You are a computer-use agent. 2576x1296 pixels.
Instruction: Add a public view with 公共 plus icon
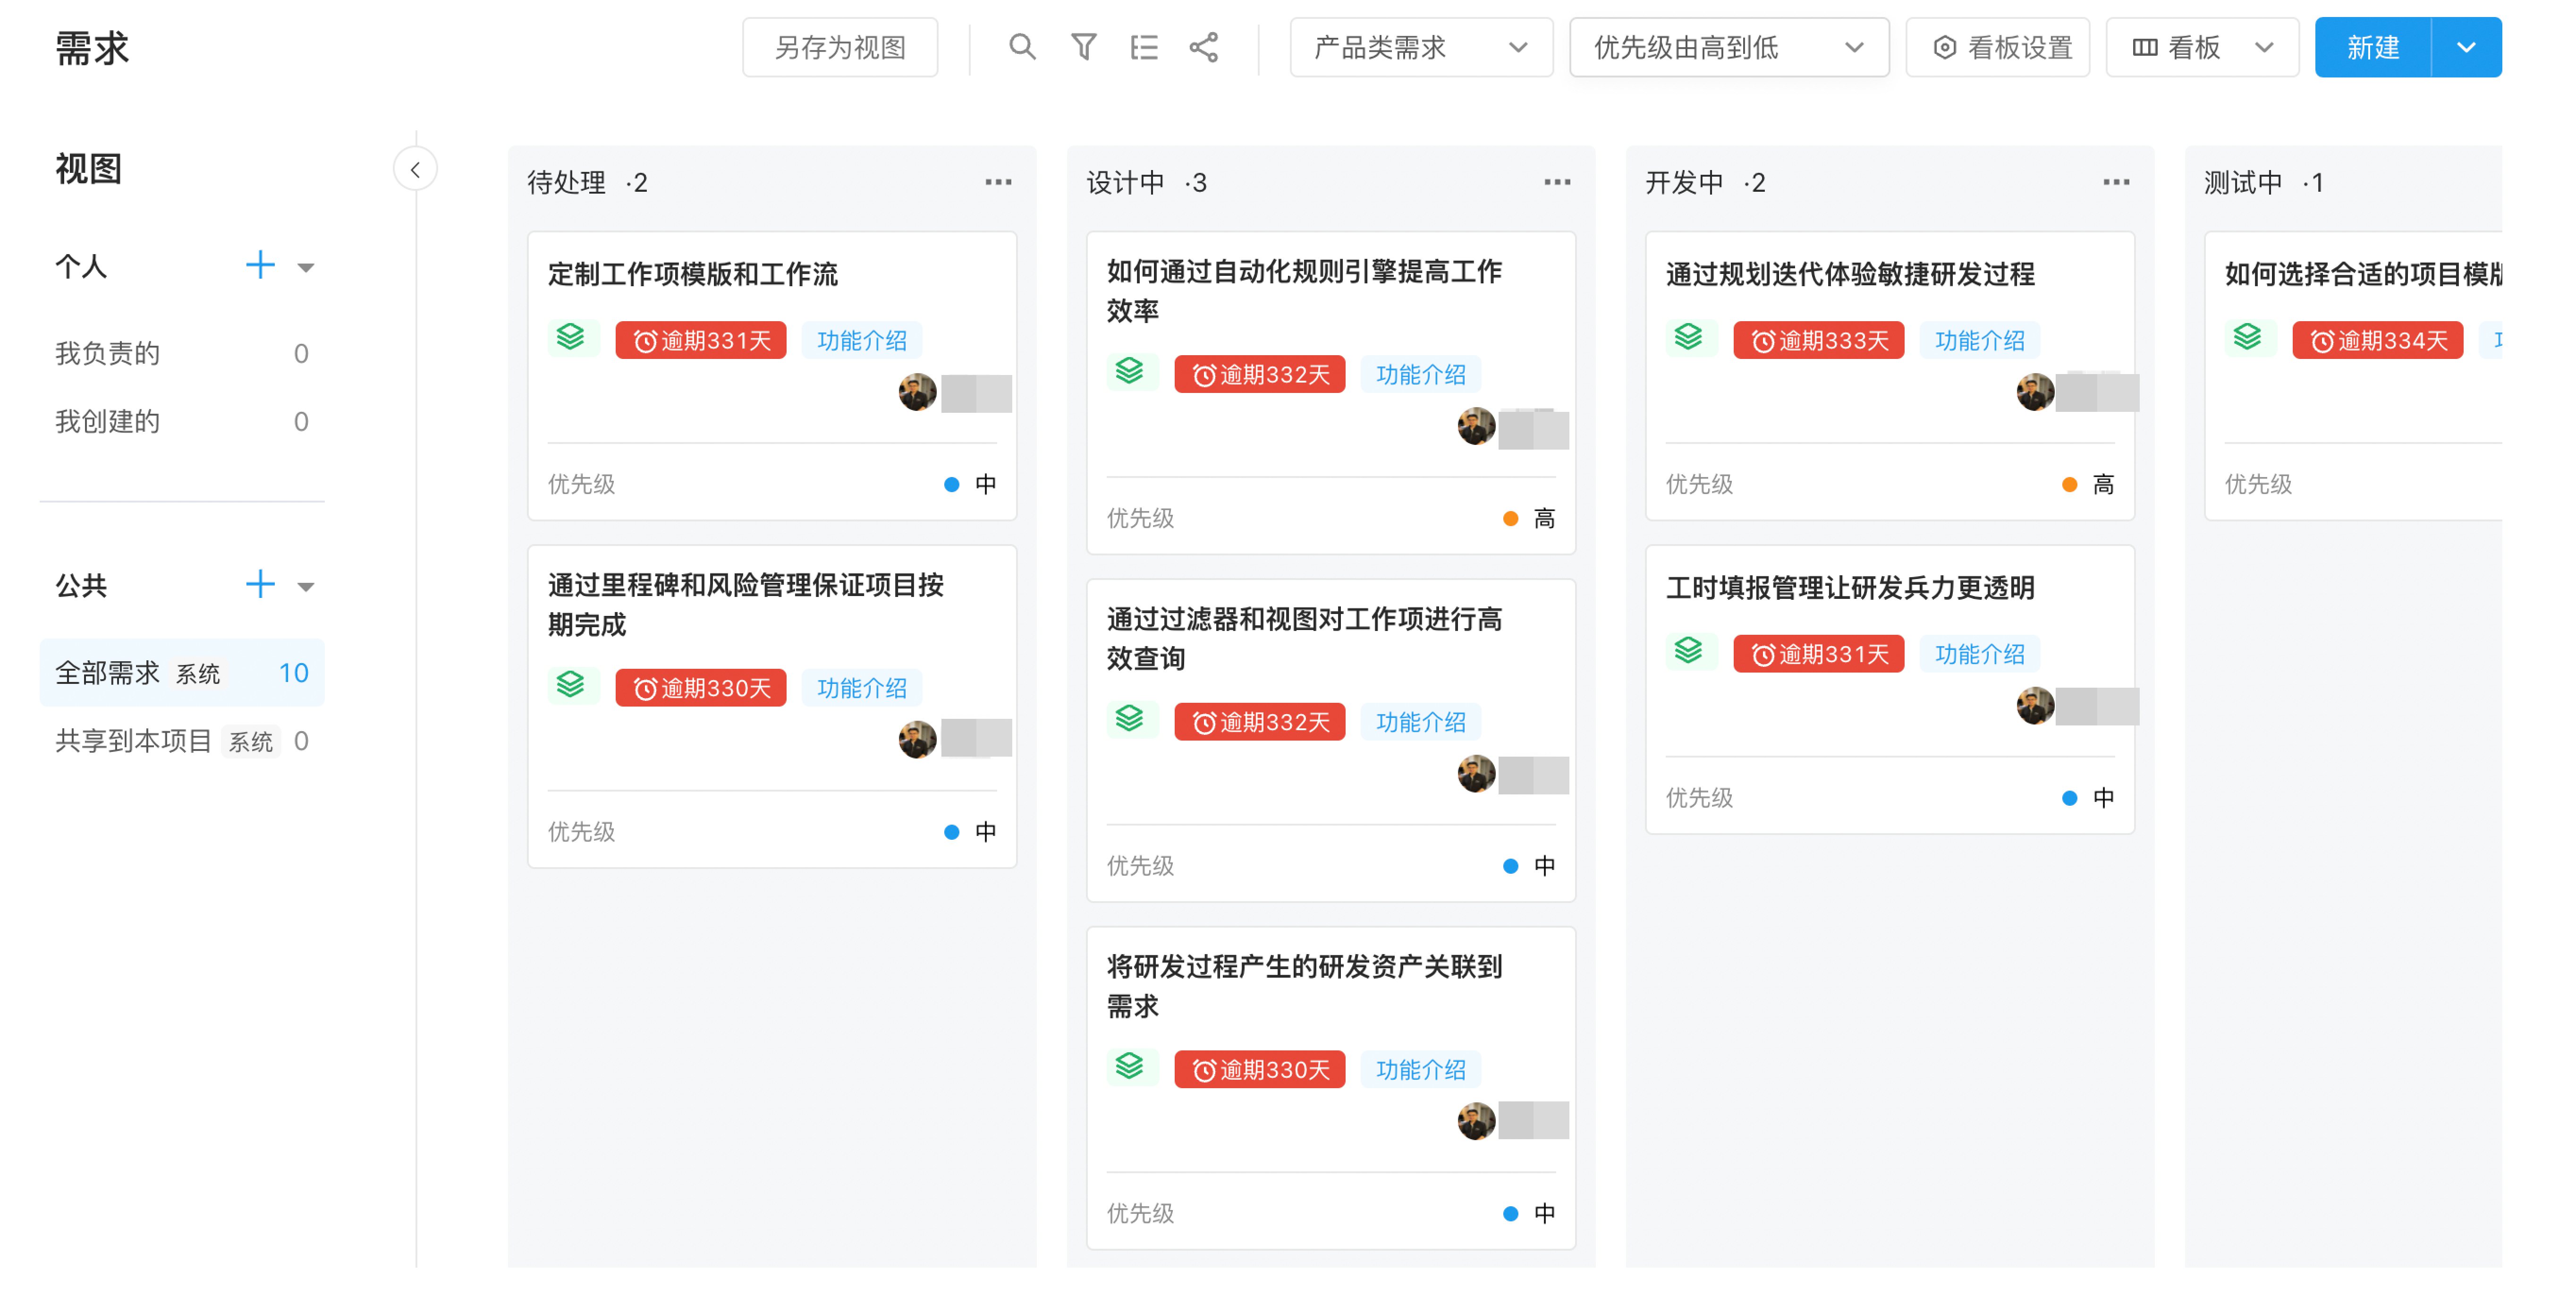(x=260, y=584)
